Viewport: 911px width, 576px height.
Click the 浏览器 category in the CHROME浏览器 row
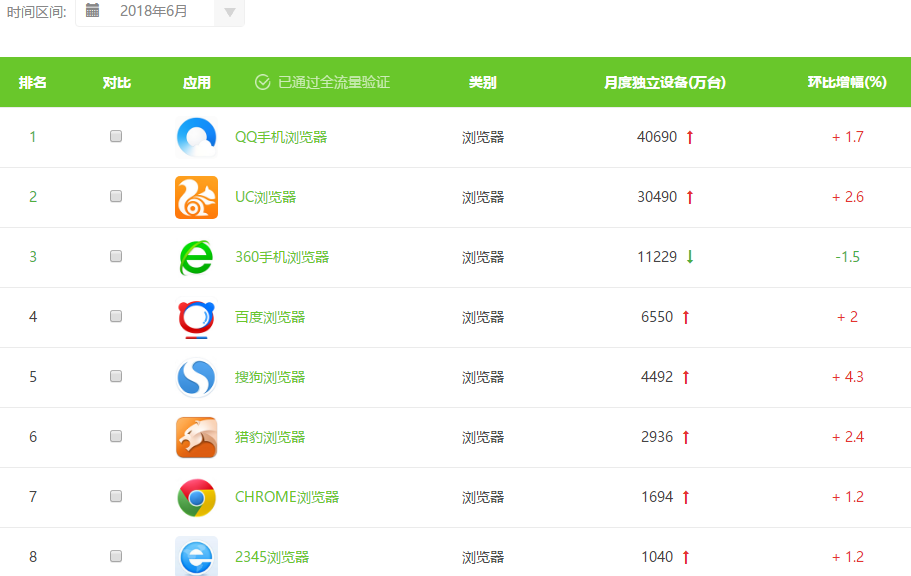pos(483,497)
